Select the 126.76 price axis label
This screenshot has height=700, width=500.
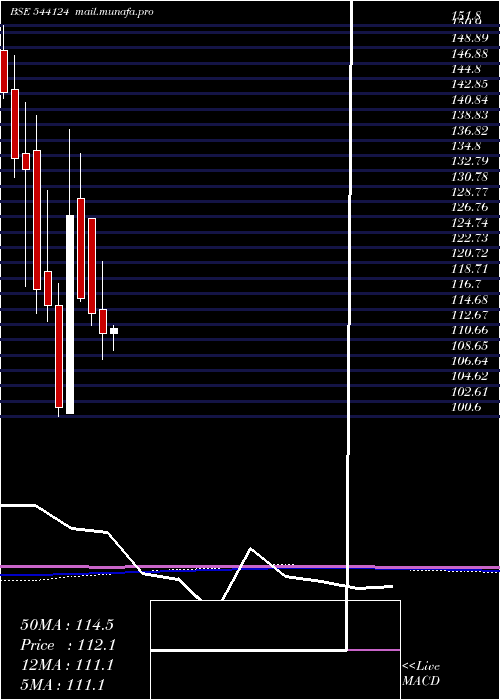pos(470,207)
